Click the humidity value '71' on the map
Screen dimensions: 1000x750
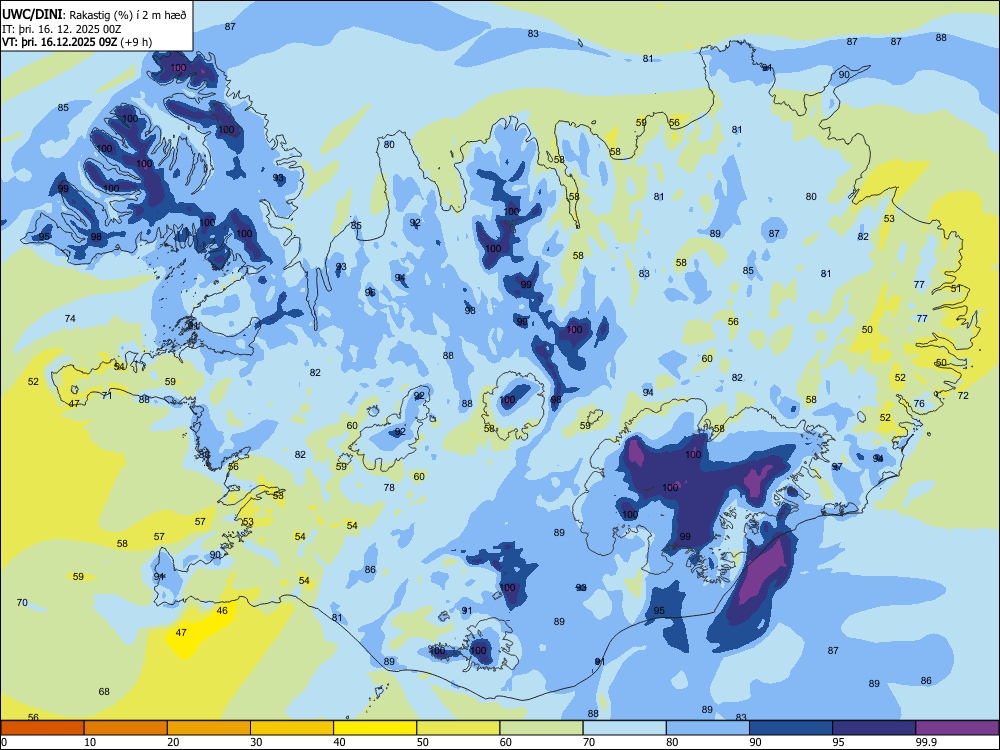(107, 395)
